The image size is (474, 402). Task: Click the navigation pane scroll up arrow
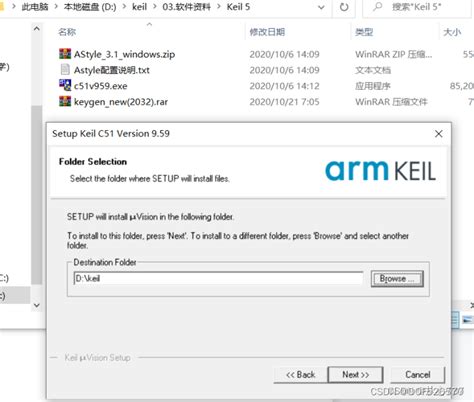37,29
